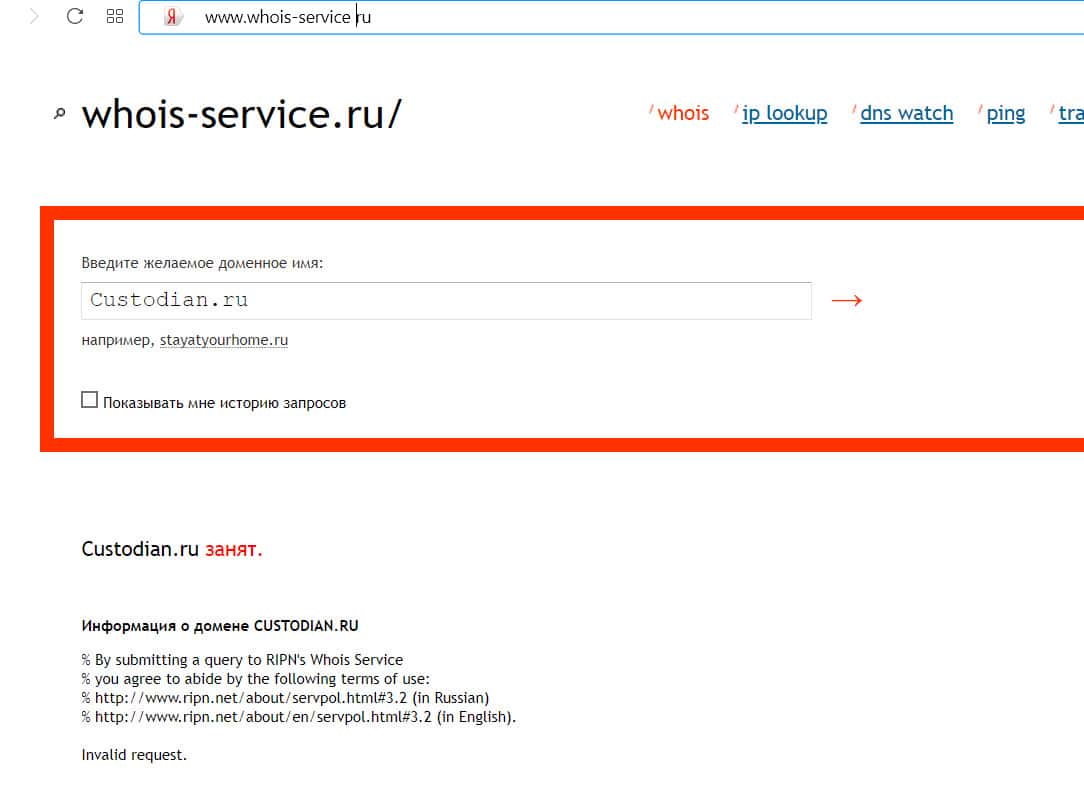Click the Invalid request. text
Screen dimensions: 1084x801
pyautogui.click(x=134, y=755)
